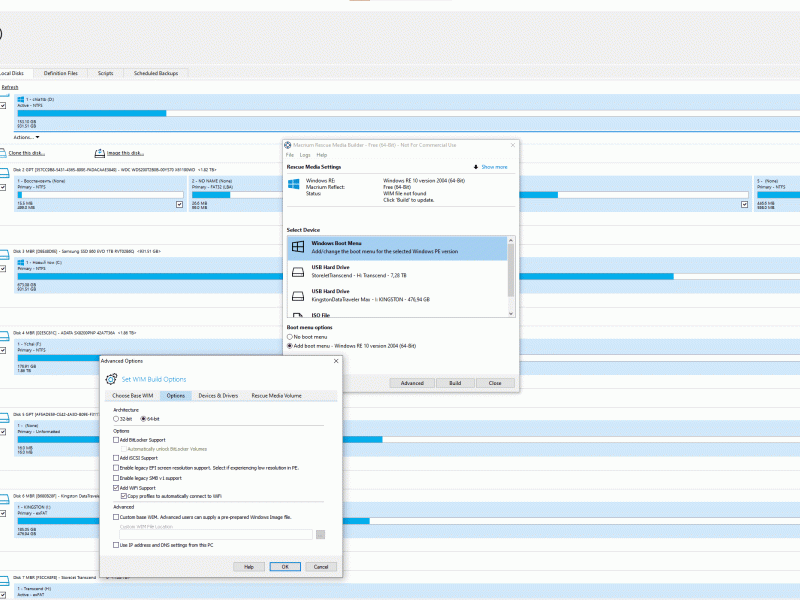Switch to the Rescue Media Volume tab
The width and height of the screenshot is (800, 600).
click(x=277, y=396)
